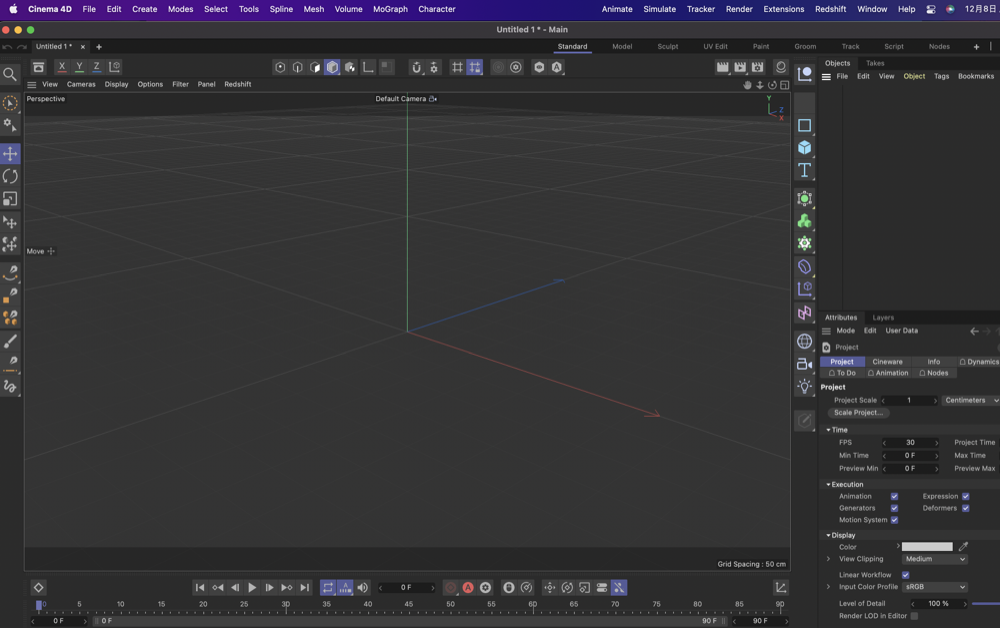This screenshot has height=628, width=1000.
Task: Click the Autokeying record icon
Action: click(467, 588)
